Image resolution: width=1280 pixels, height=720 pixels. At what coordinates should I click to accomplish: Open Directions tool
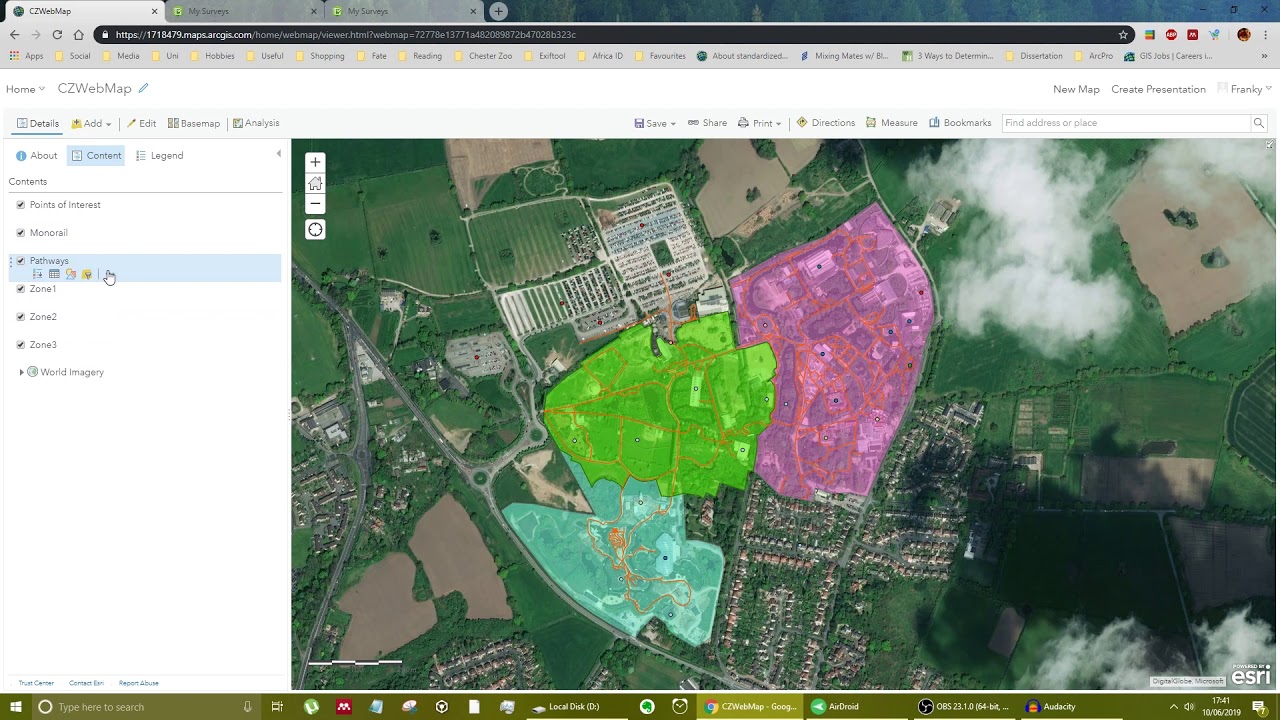click(x=825, y=123)
